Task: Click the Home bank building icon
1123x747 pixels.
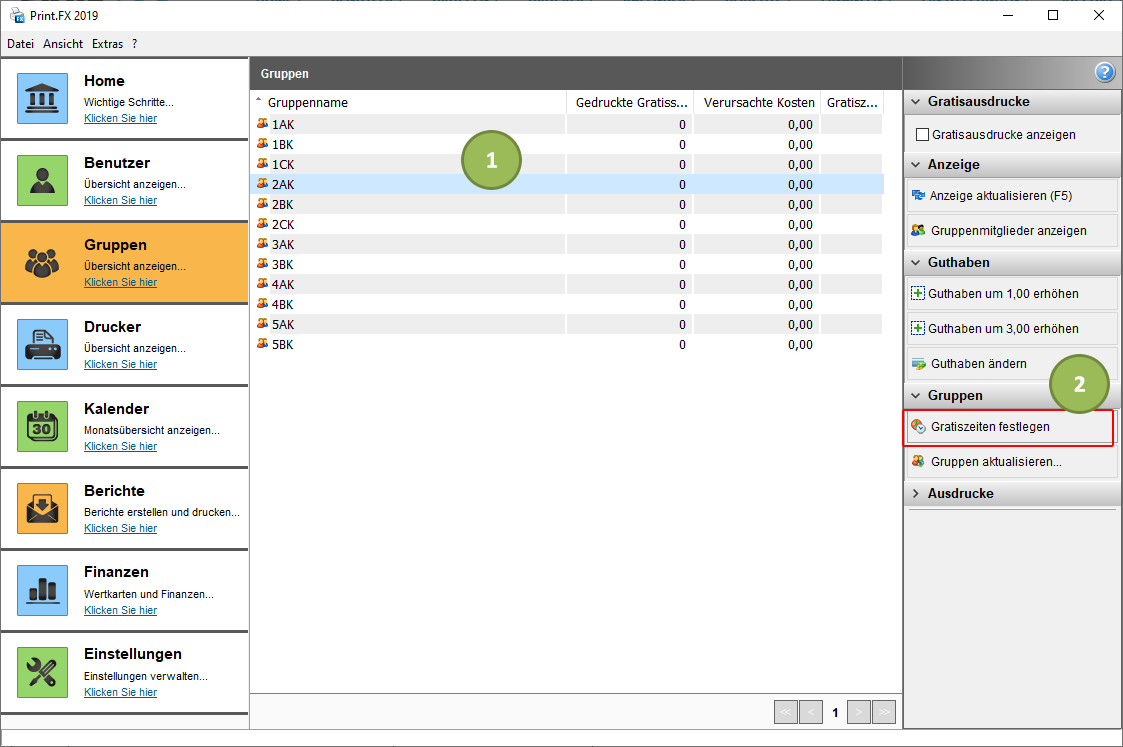Action: click(42, 98)
